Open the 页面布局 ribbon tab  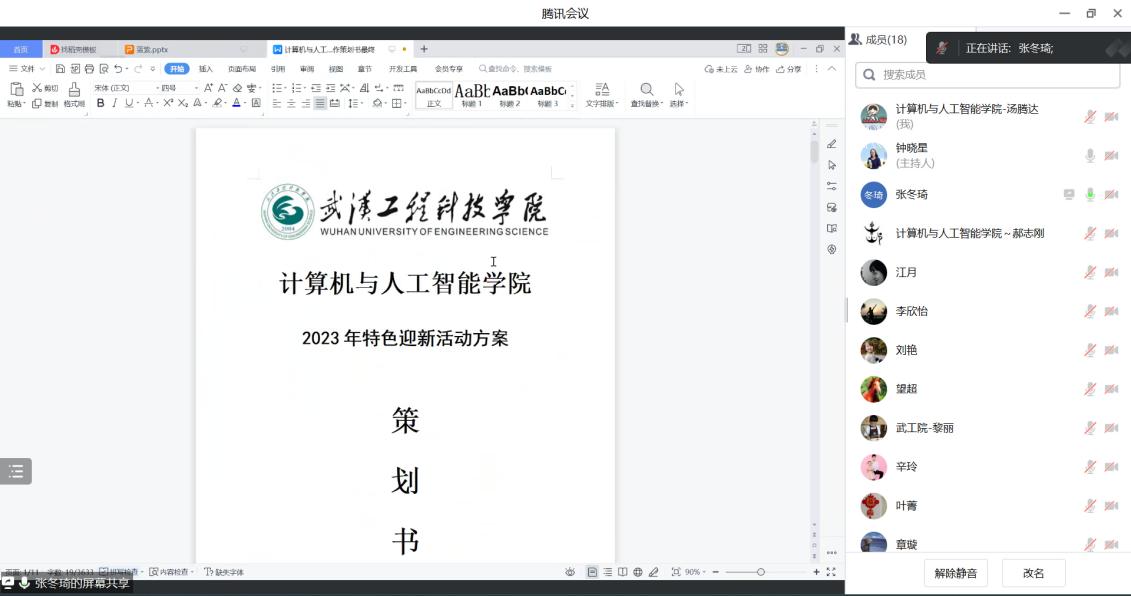pyautogui.click(x=241, y=69)
